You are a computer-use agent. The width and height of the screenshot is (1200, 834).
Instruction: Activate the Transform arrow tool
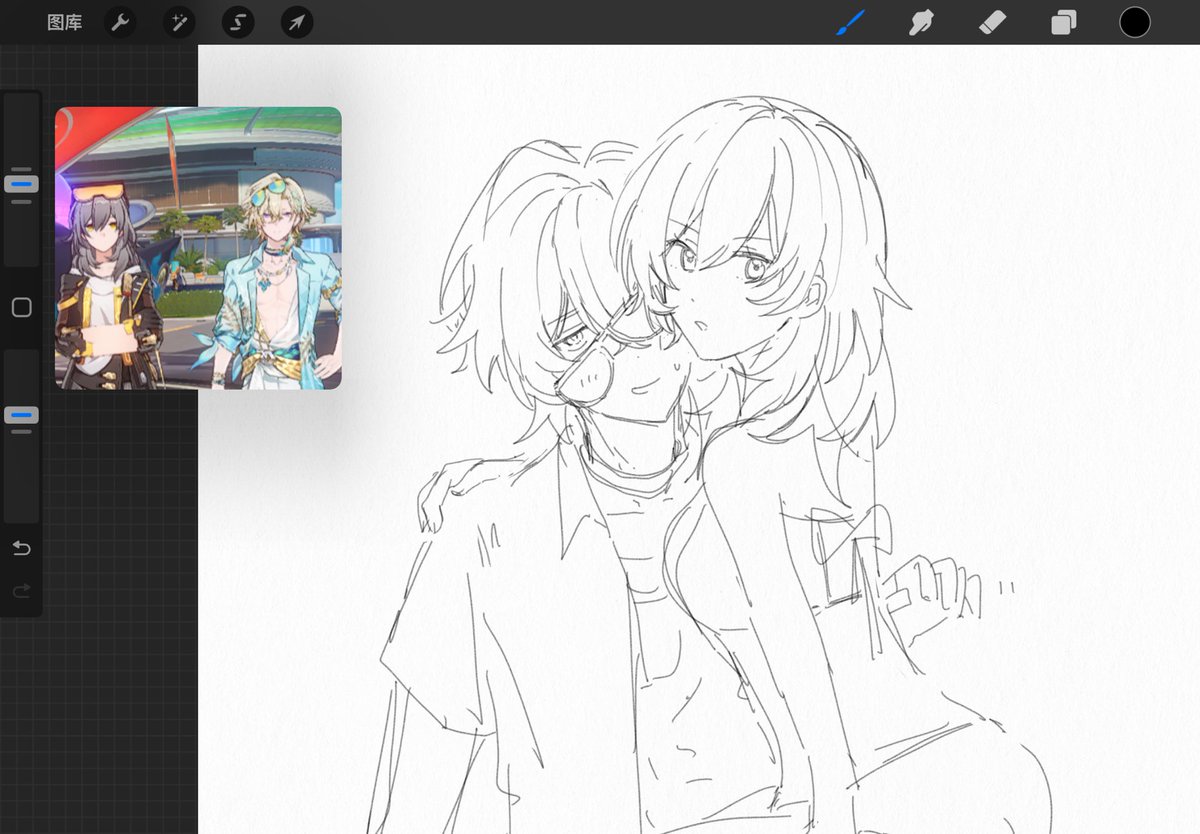pyautogui.click(x=297, y=22)
